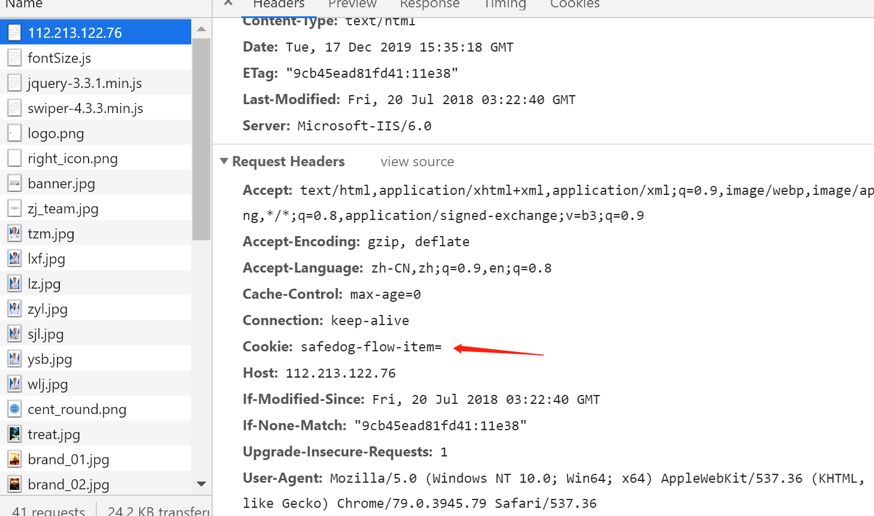Select the logo.png request
This screenshot has width=874, height=516.
[95, 133]
